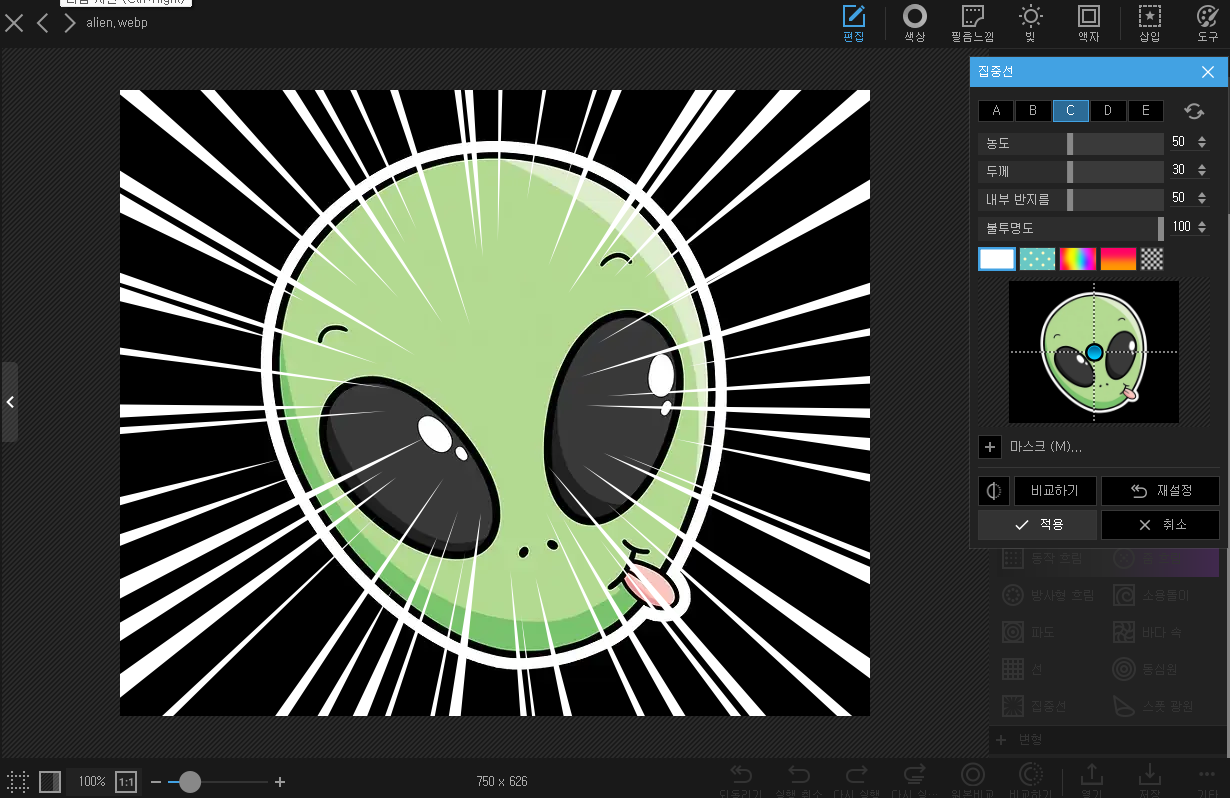Apply effect with 적용 button
The width and height of the screenshot is (1230, 798).
(1037, 525)
